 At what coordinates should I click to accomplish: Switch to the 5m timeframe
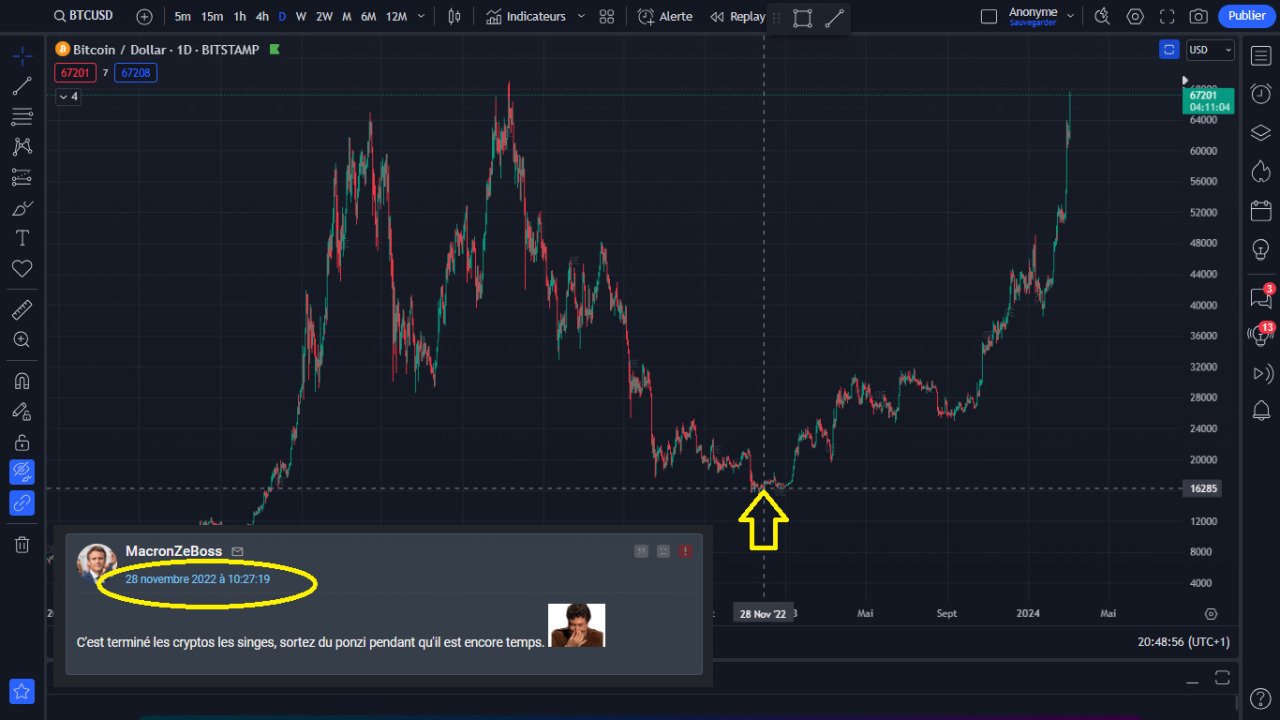click(183, 16)
